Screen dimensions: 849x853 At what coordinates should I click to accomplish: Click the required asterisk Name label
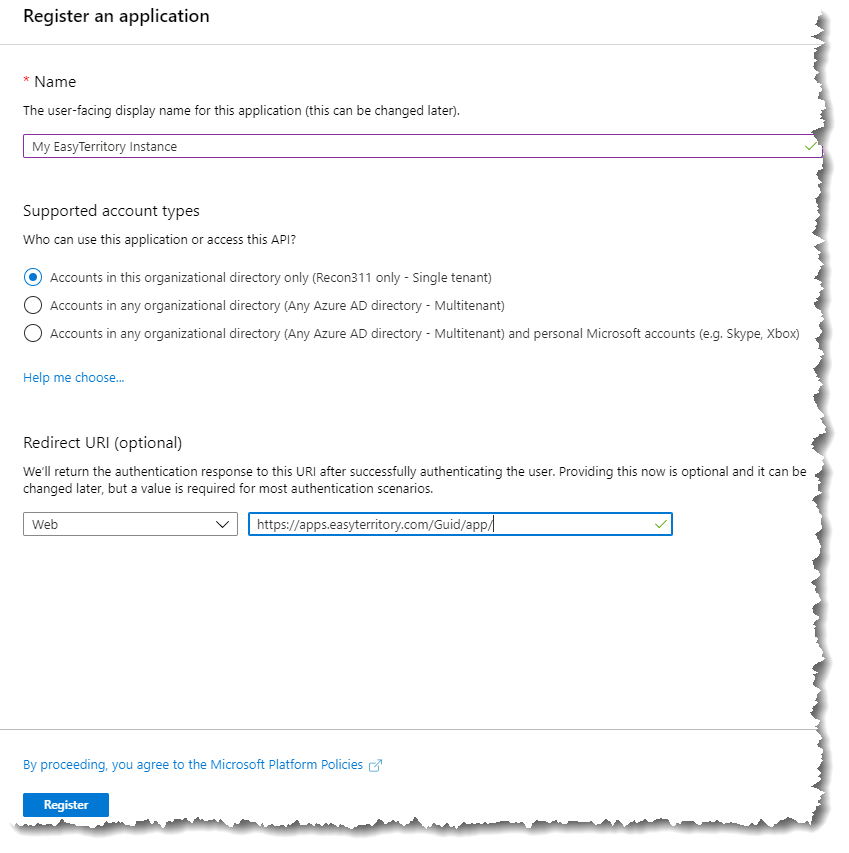point(49,82)
